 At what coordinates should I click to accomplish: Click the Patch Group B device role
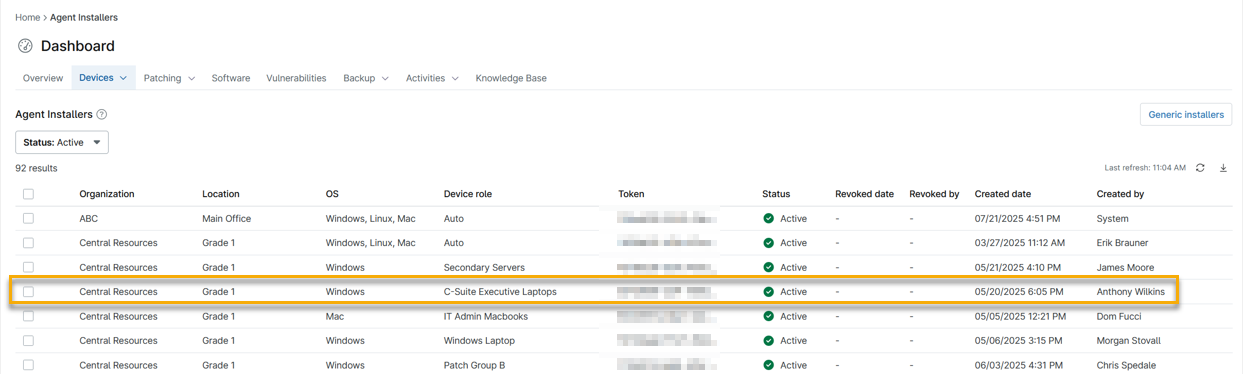[474, 365]
